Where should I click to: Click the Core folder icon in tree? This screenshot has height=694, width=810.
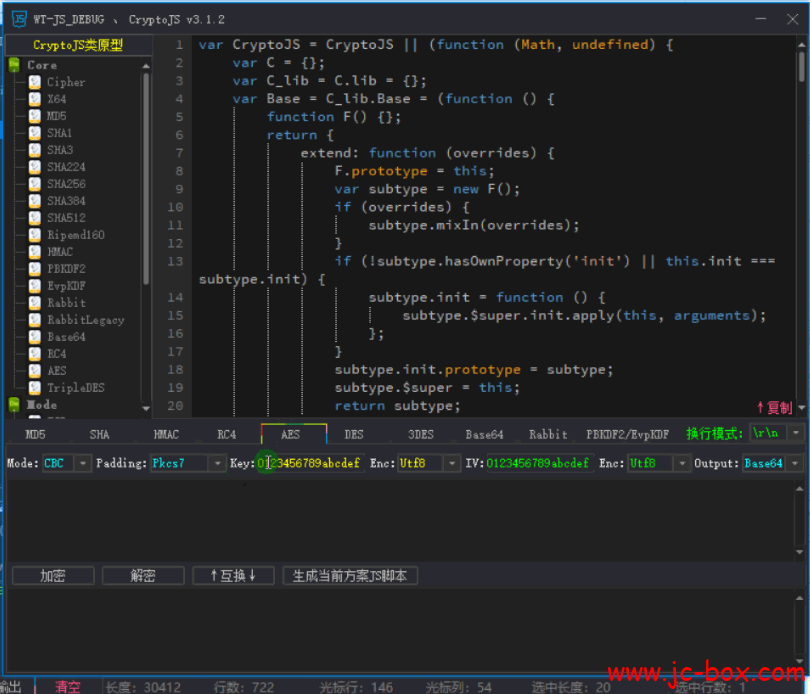15,65
